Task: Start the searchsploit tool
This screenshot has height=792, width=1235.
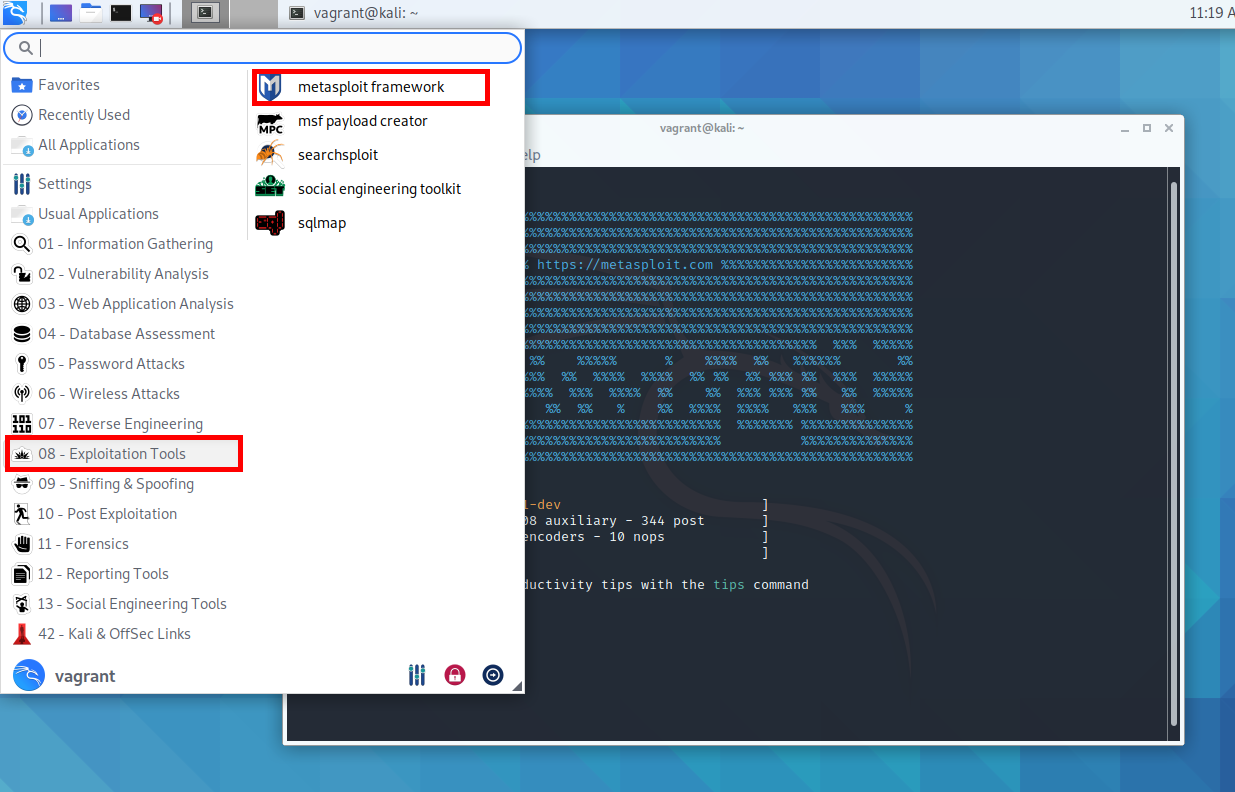Action: point(337,155)
